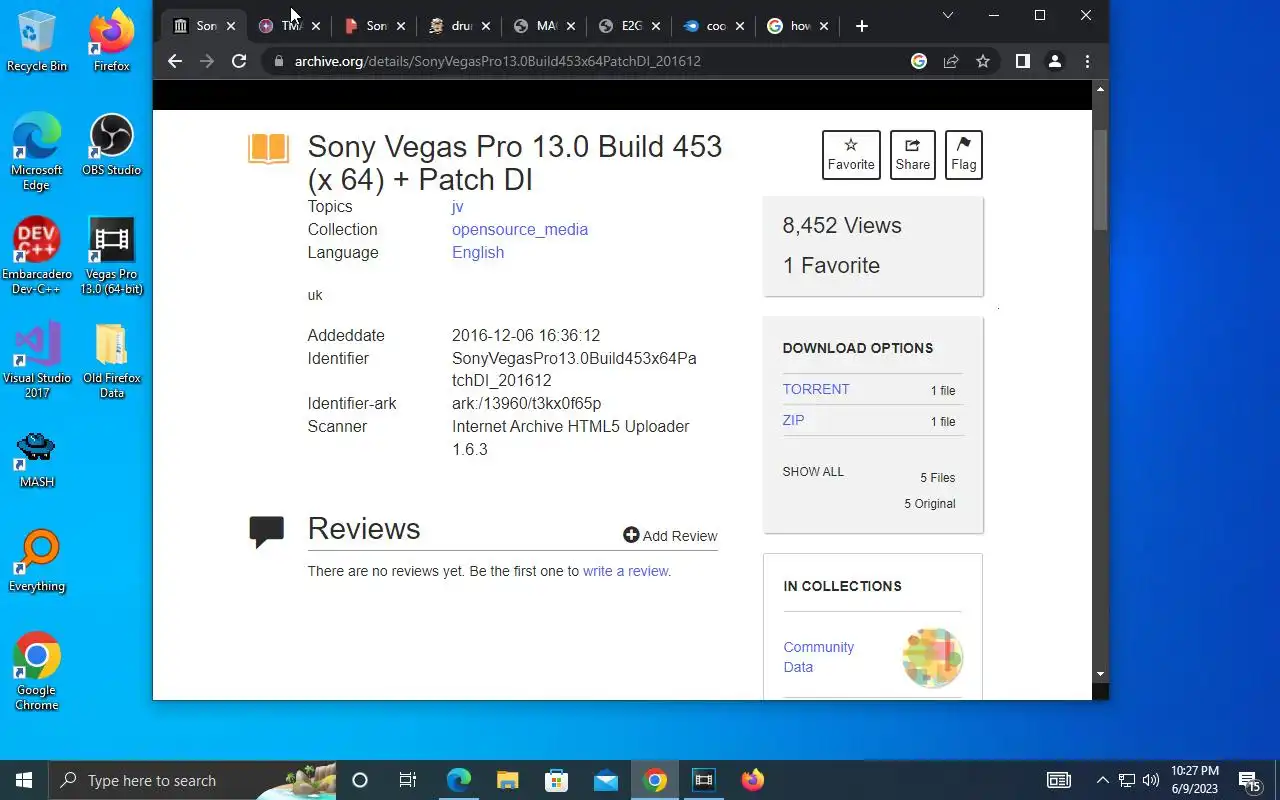Click Community Data collection thumbnail
This screenshot has width=1280, height=800.
932,657
